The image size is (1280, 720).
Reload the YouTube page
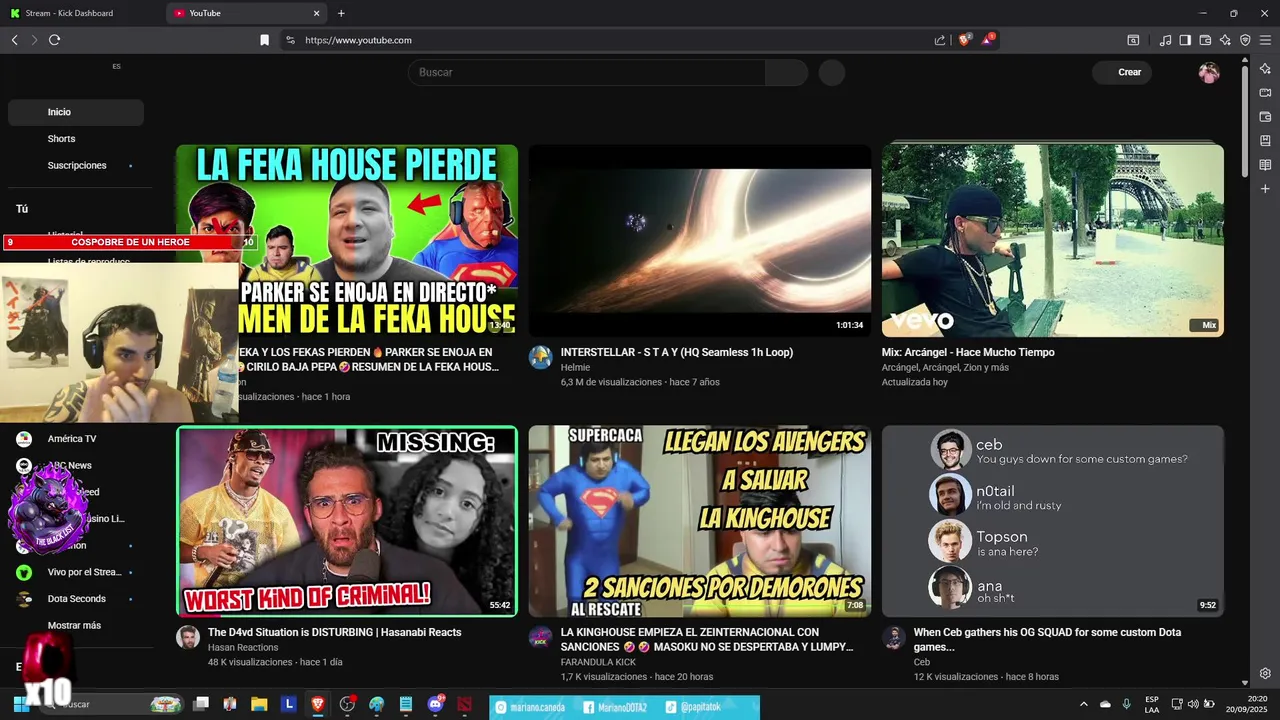[54, 40]
